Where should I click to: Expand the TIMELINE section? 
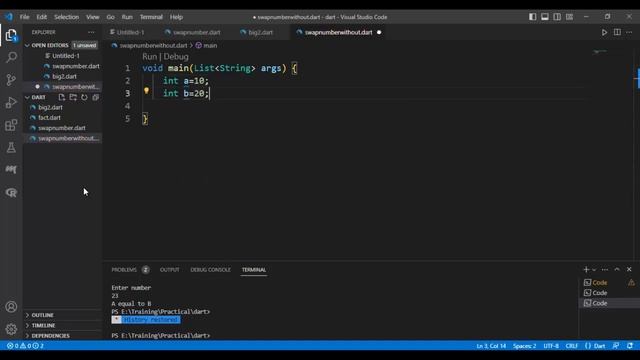click(43, 325)
